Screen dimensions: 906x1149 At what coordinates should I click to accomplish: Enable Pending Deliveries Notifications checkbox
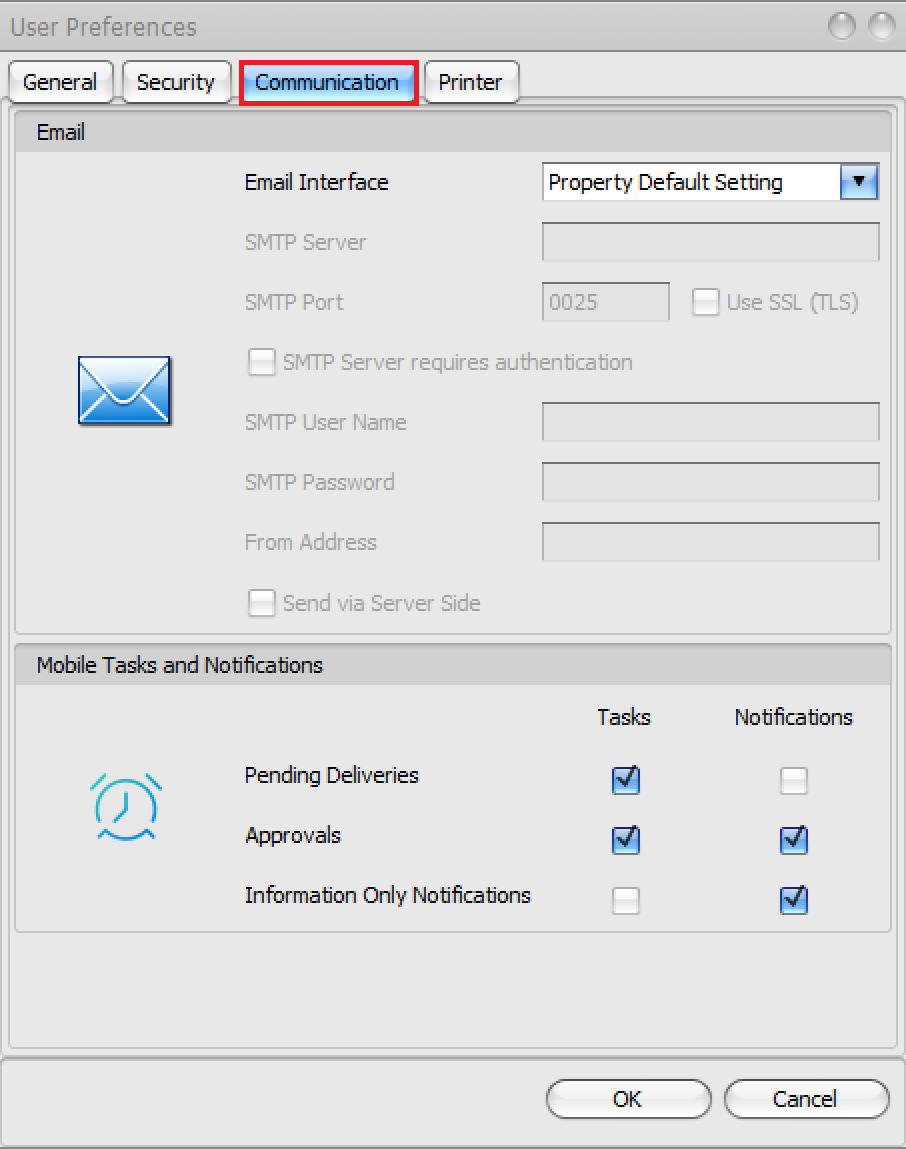794,780
